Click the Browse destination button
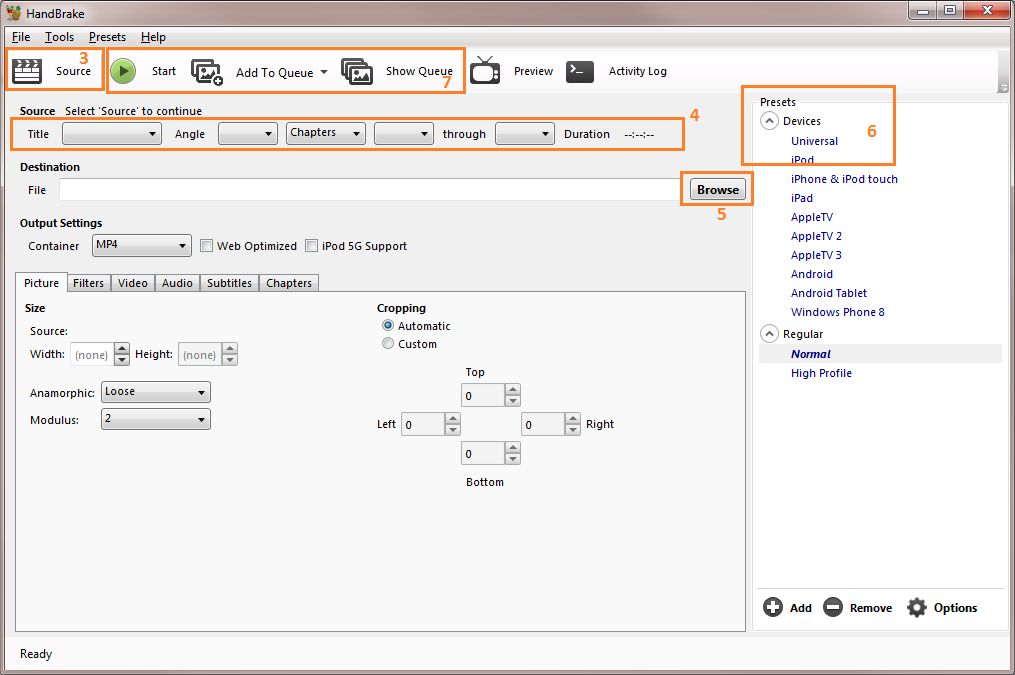 (718, 190)
